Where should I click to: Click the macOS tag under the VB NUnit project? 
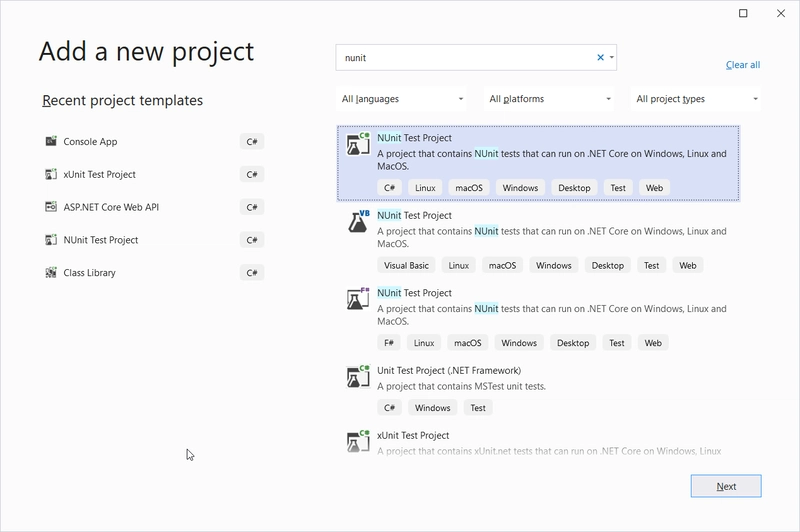click(503, 265)
